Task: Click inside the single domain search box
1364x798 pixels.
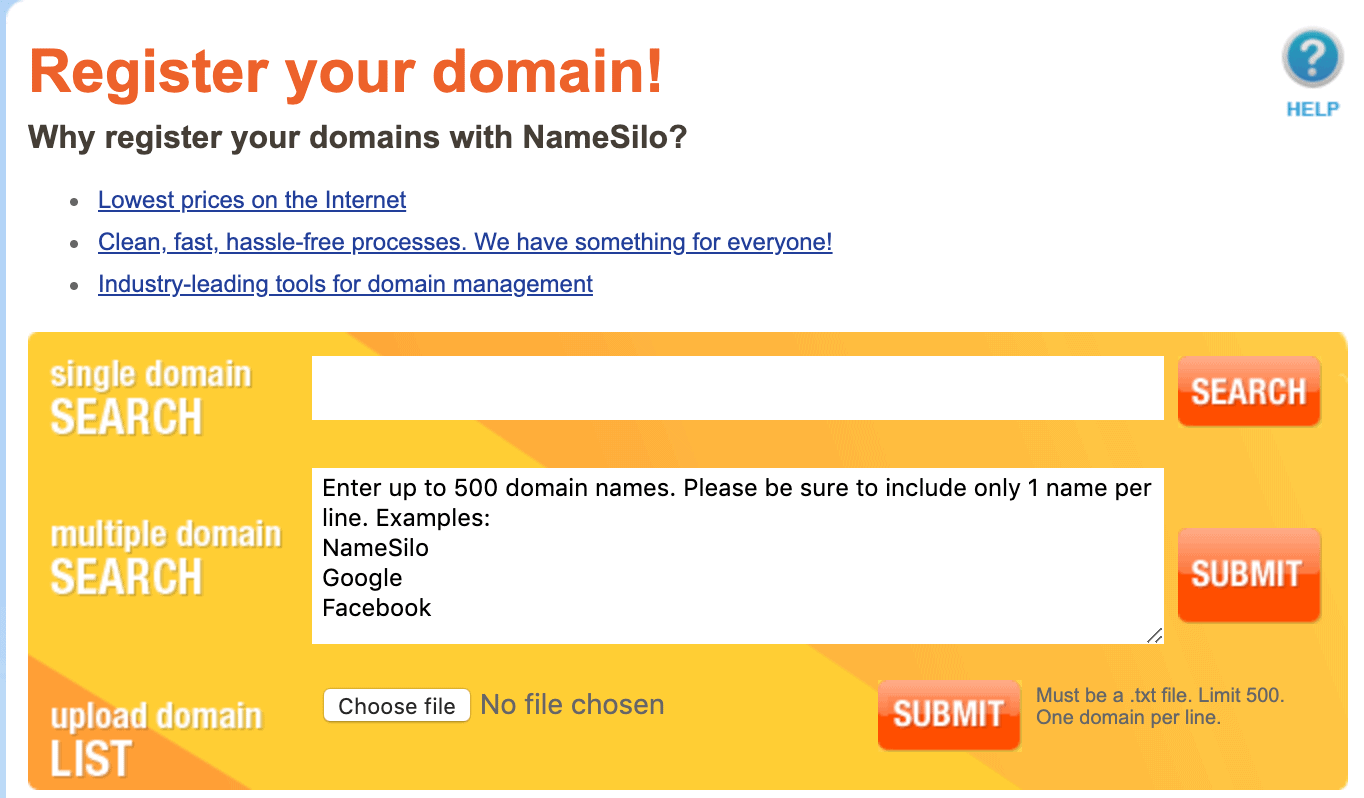Action: click(738, 388)
